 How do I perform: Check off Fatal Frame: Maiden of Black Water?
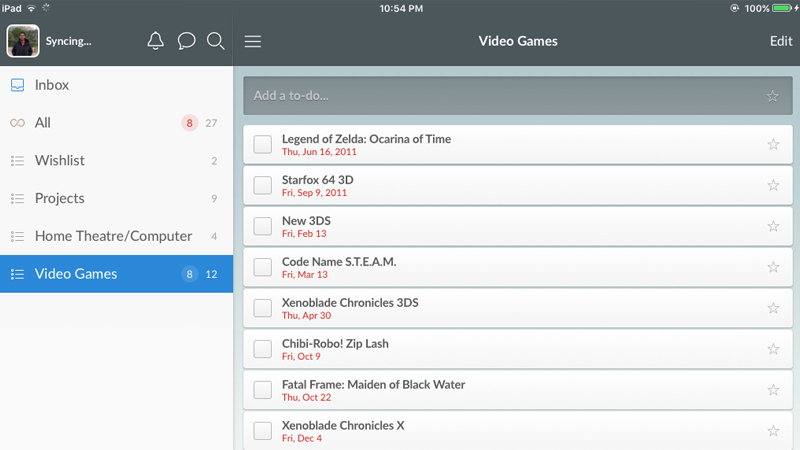point(263,390)
